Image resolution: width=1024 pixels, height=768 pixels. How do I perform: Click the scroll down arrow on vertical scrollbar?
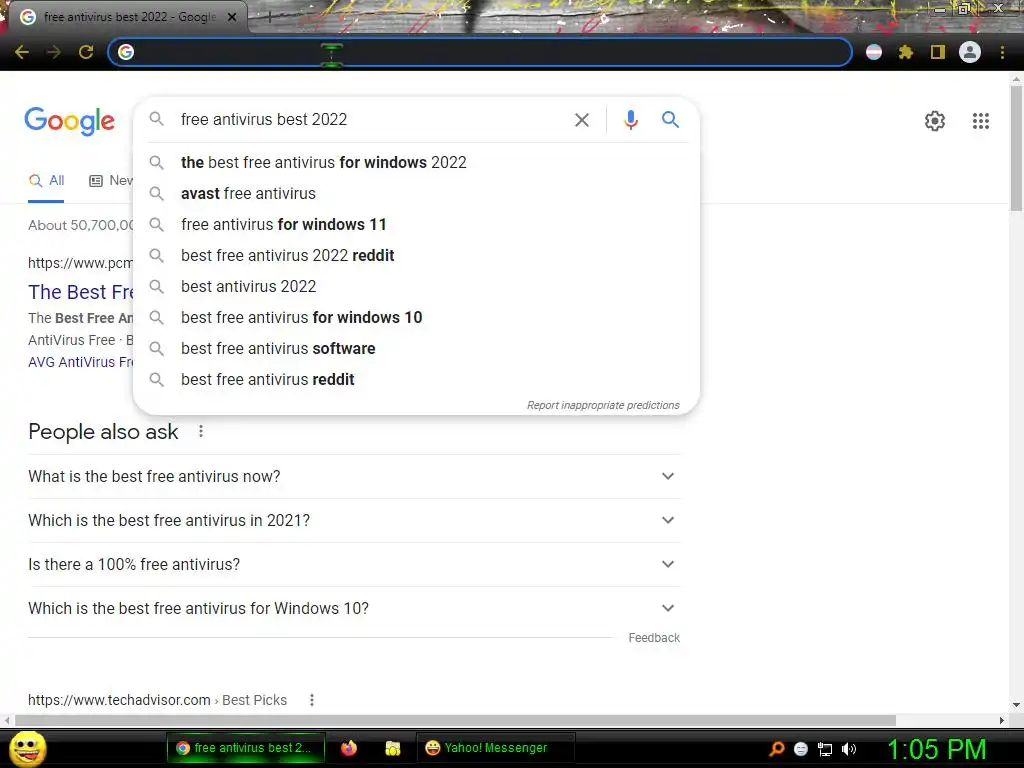click(x=1016, y=705)
